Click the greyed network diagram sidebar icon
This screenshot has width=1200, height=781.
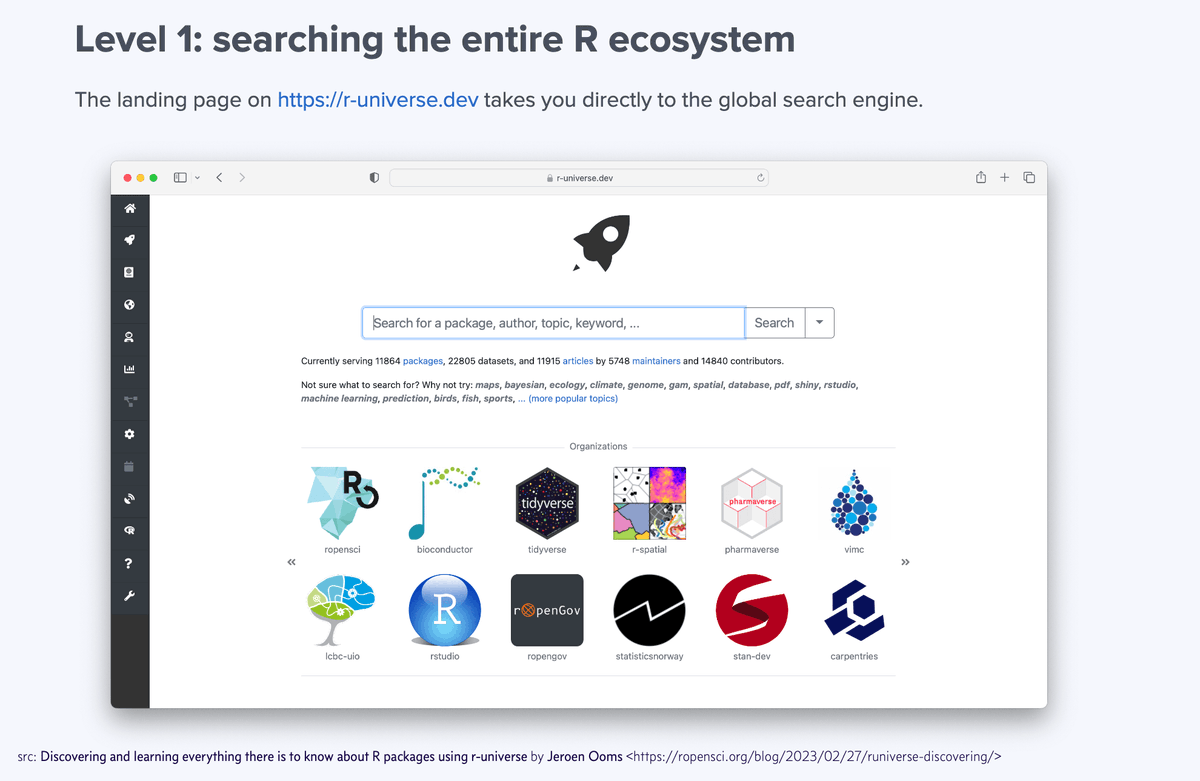(129, 402)
